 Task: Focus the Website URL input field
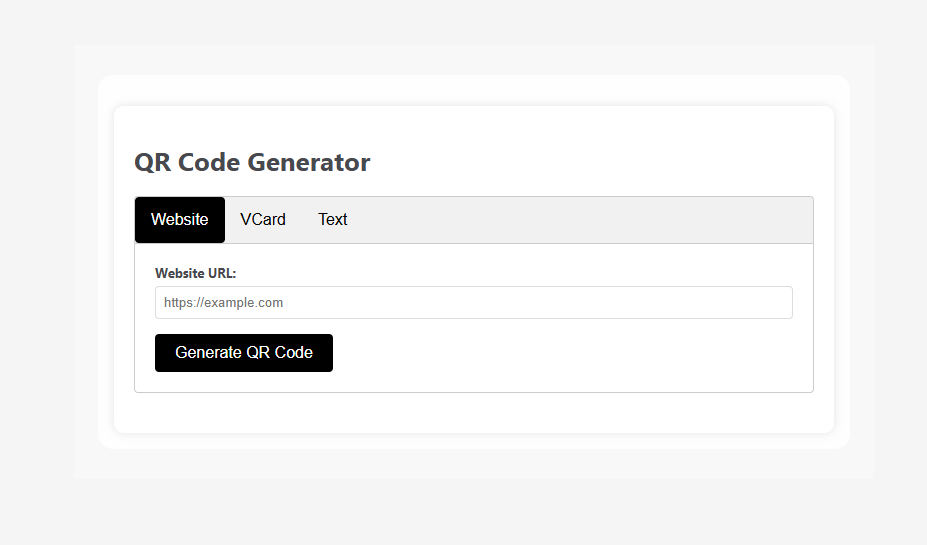[473, 303]
